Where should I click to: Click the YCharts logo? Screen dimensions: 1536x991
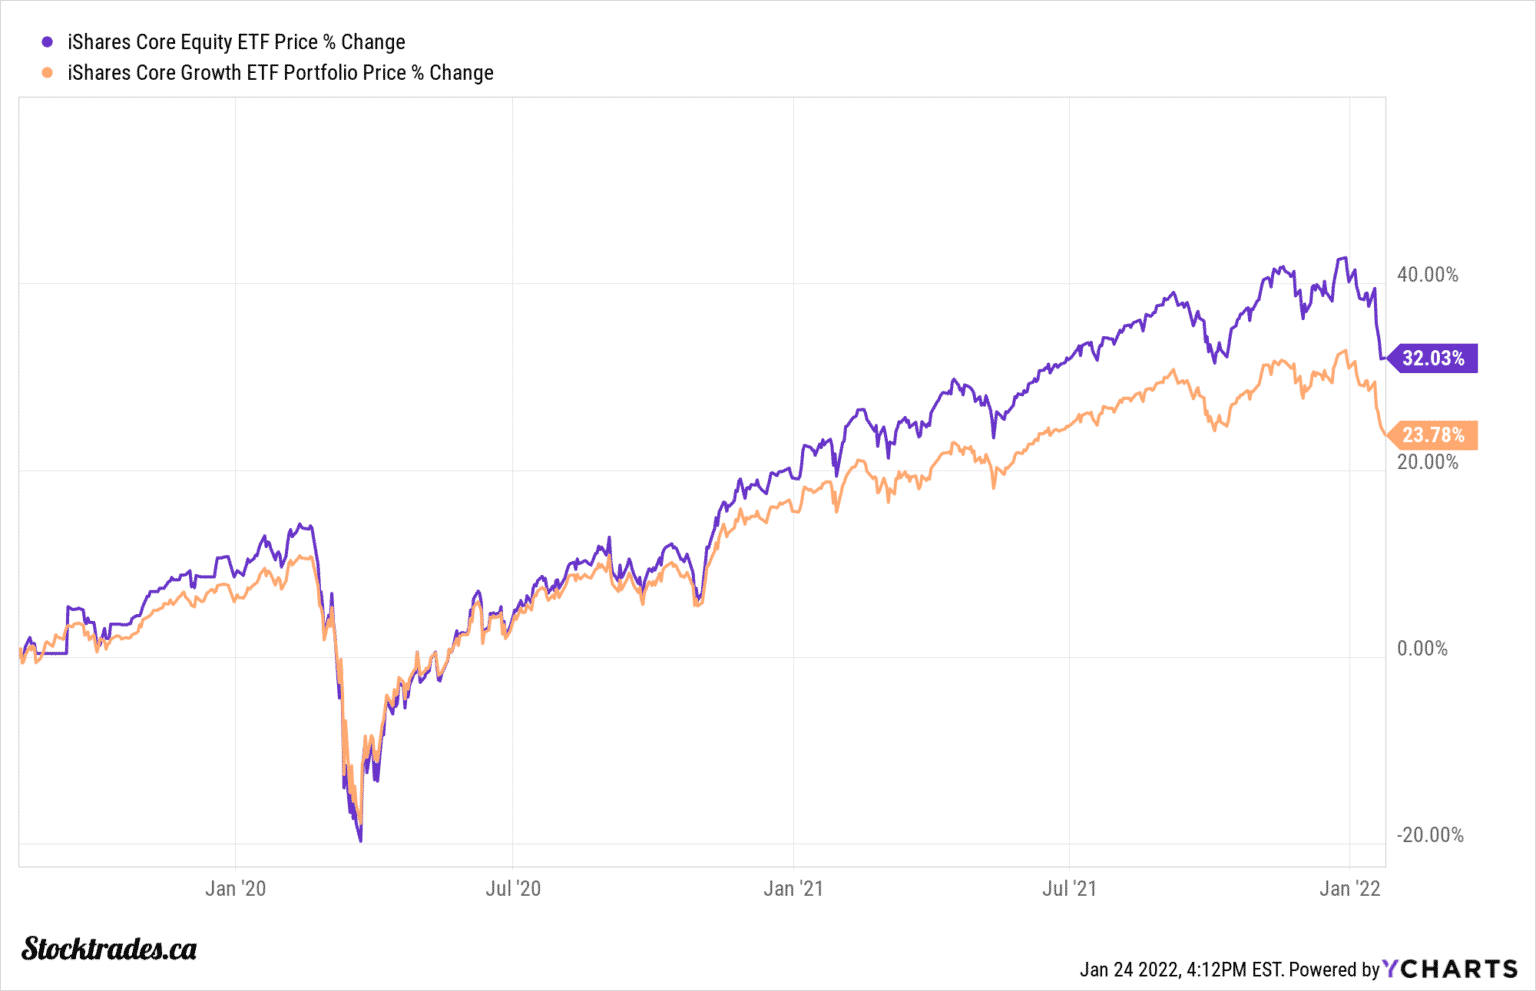1450,969
